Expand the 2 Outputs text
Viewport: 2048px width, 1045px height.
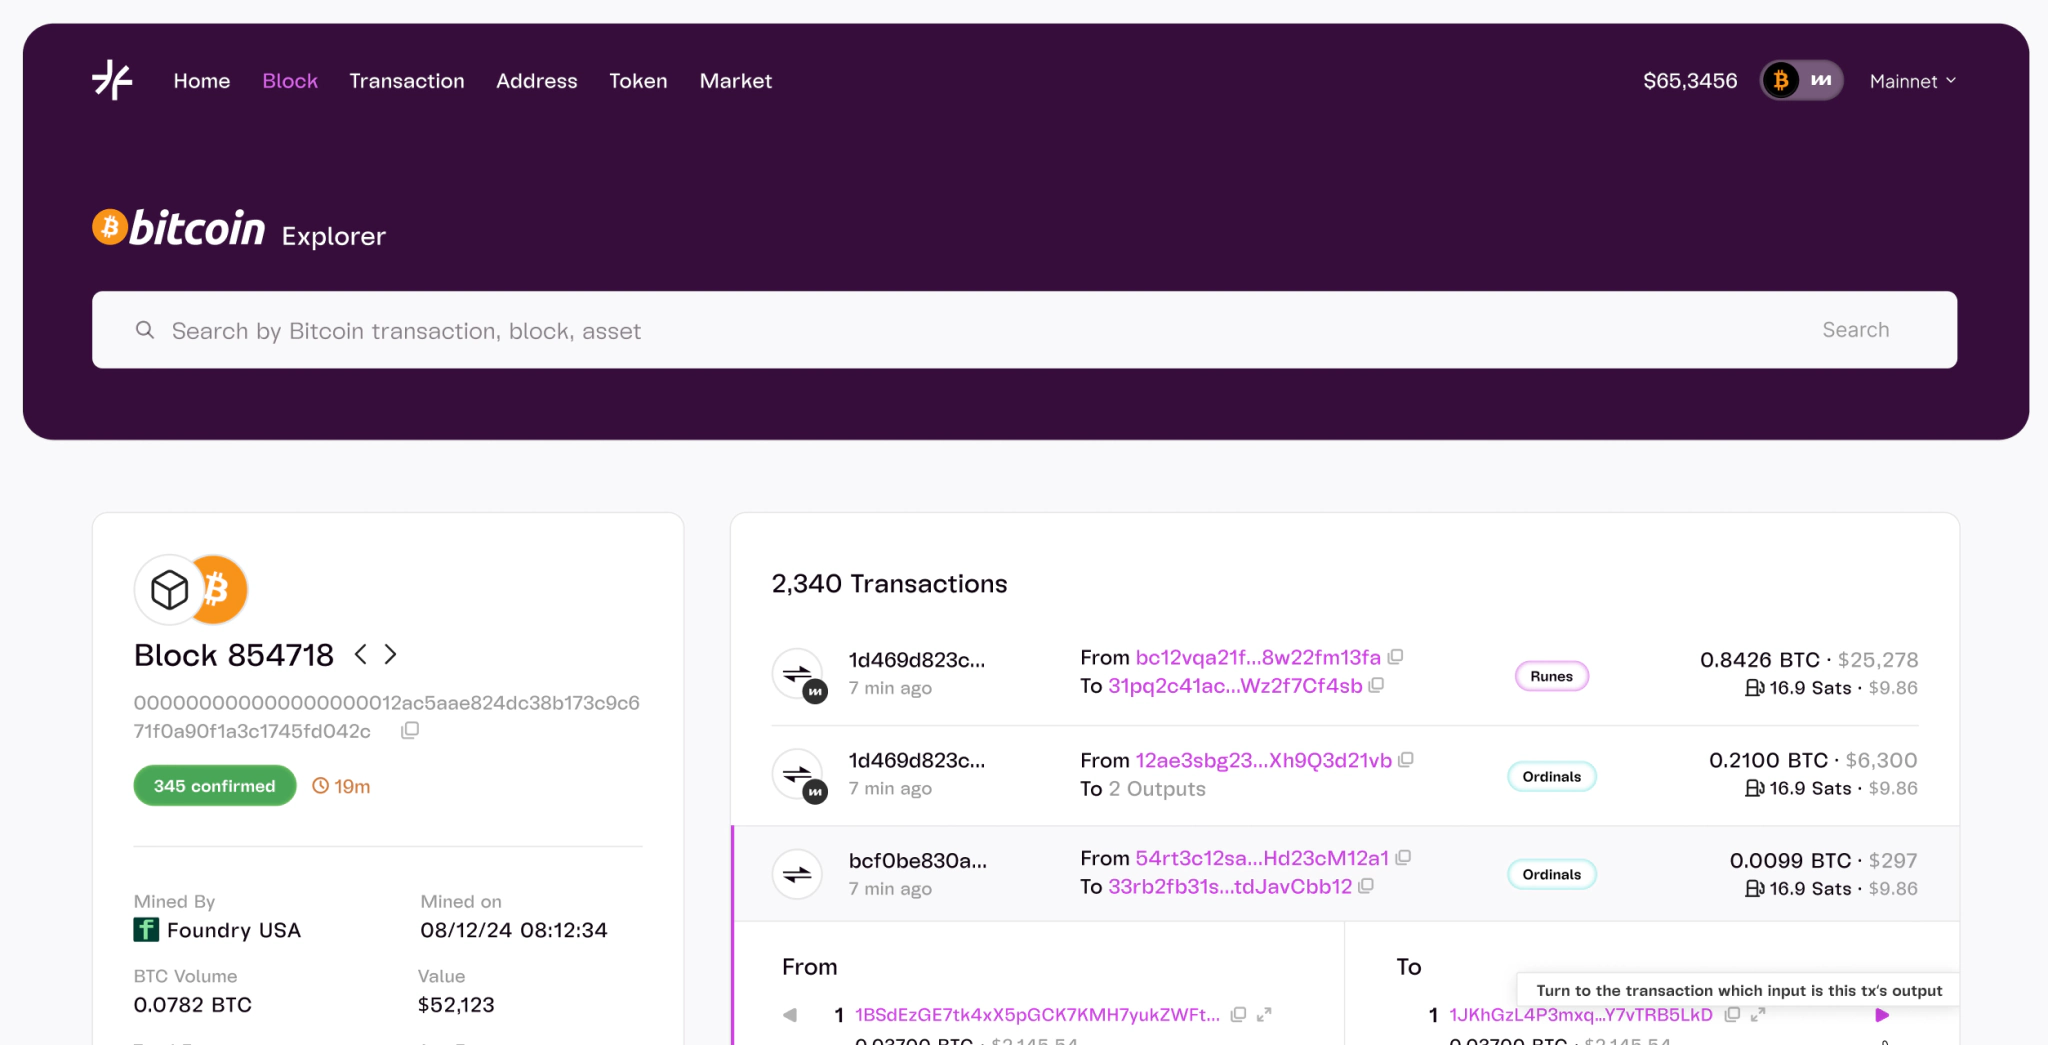tap(1157, 789)
